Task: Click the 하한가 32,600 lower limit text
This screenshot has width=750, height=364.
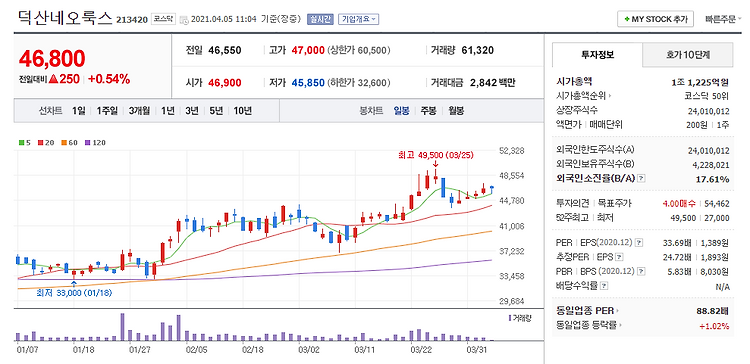Action: pos(360,83)
